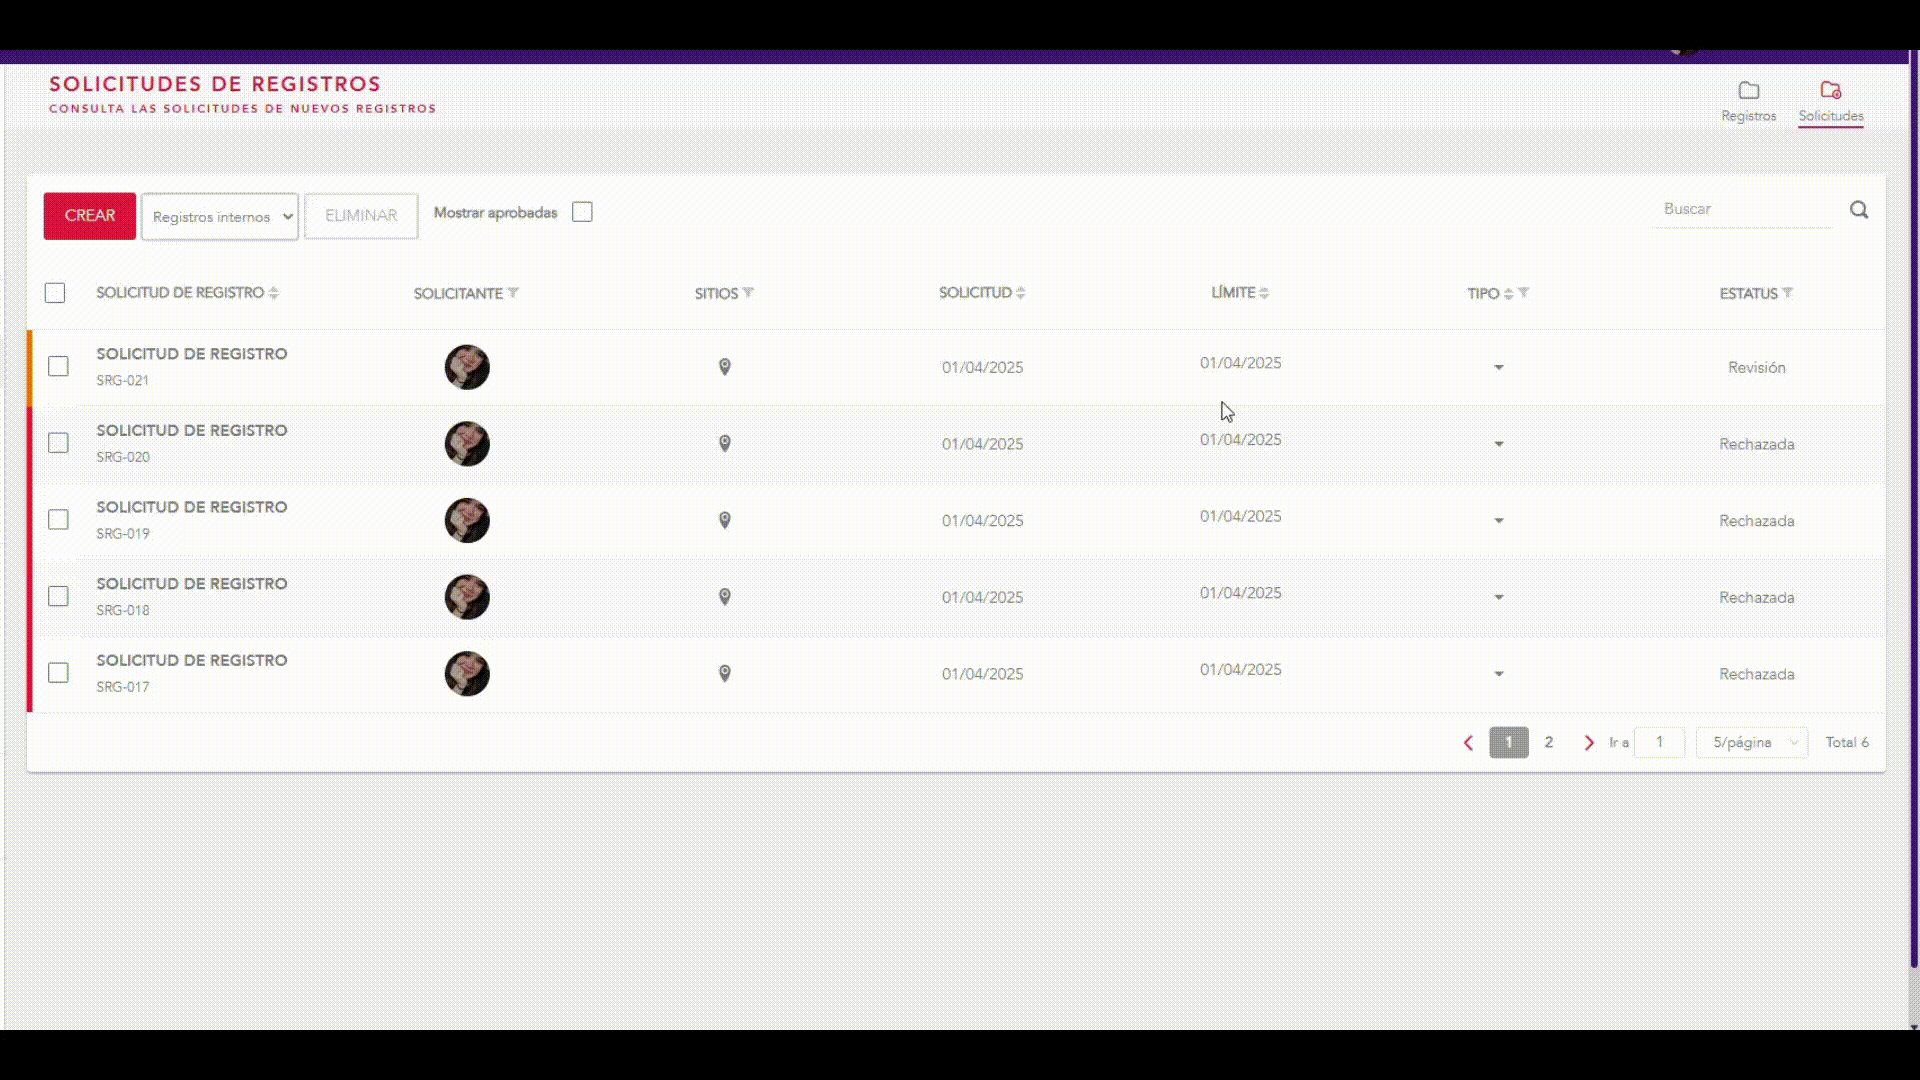Select the SRG-020 row checkbox
This screenshot has width=1920, height=1080.
(58, 443)
